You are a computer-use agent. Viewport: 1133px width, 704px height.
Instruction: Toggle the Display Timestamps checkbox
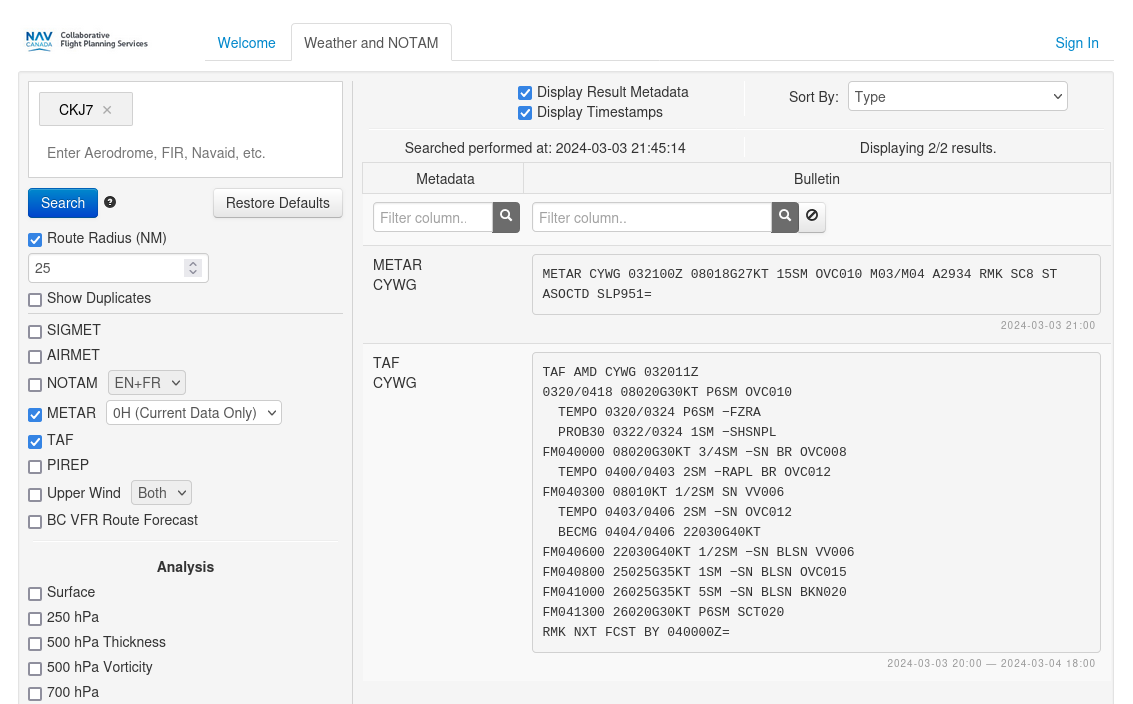pyautogui.click(x=525, y=113)
